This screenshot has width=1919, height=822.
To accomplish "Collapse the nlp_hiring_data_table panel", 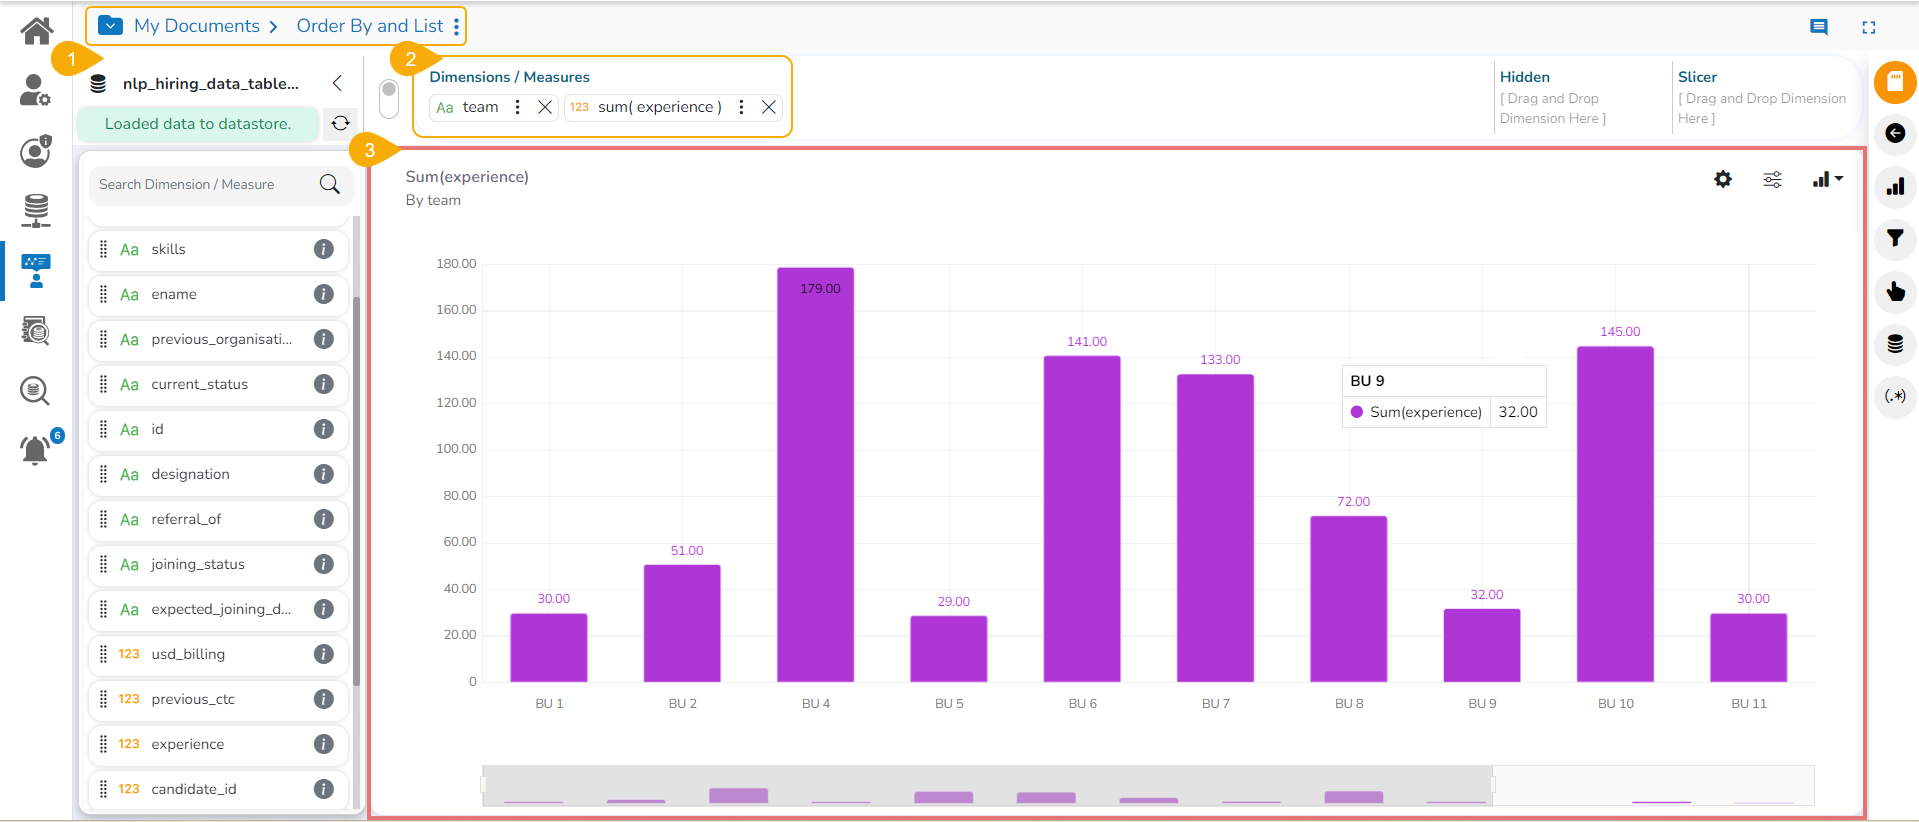I will click(x=338, y=83).
